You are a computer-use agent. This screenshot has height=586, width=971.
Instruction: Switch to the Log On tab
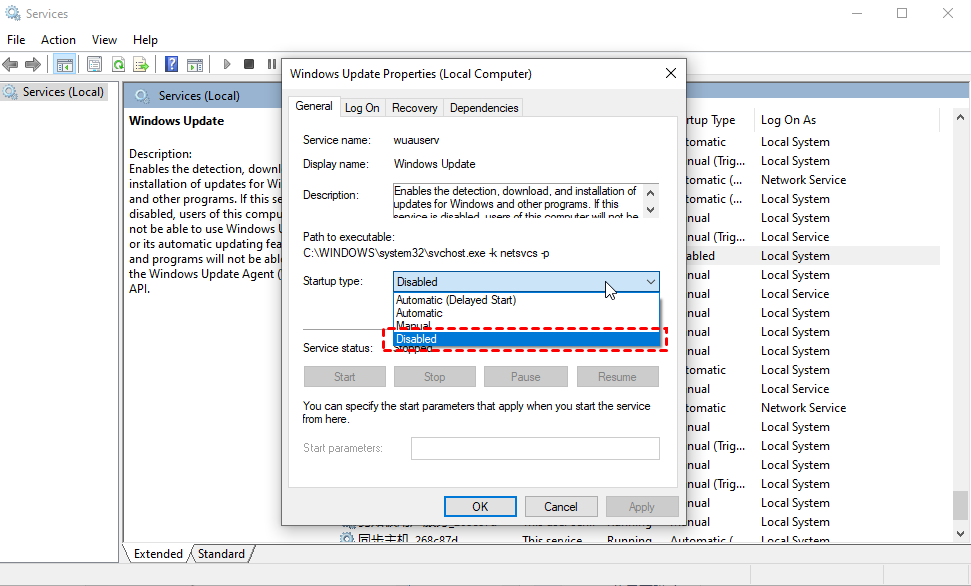(x=362, y=108)
